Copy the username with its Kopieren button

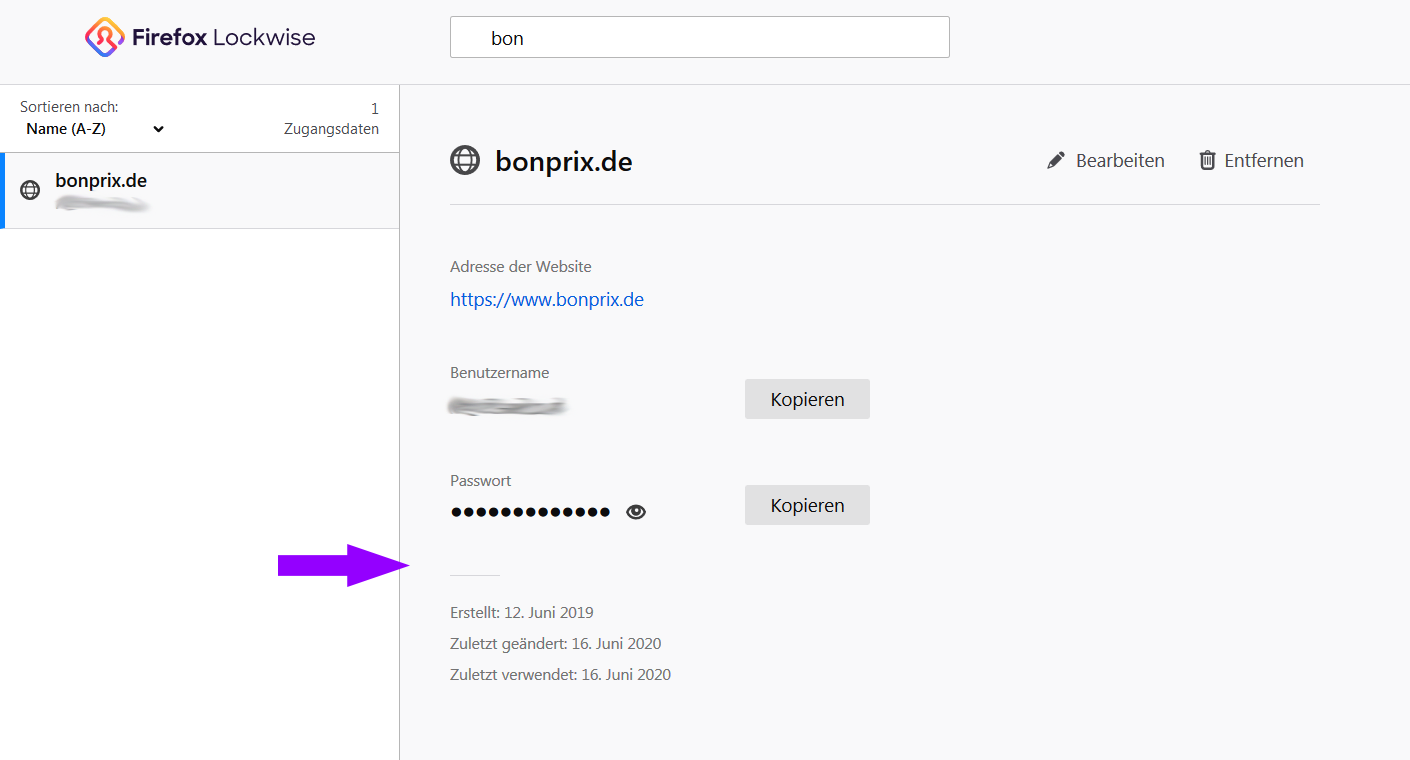pyautogui.click(x=807, y=399)
